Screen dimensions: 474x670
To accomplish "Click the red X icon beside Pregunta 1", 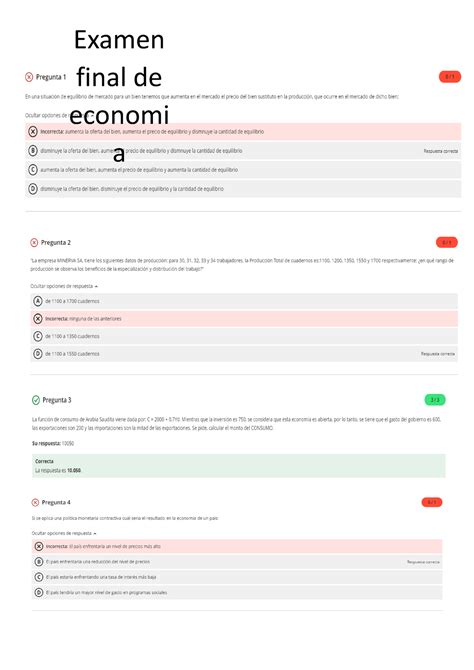I will 29,77.
